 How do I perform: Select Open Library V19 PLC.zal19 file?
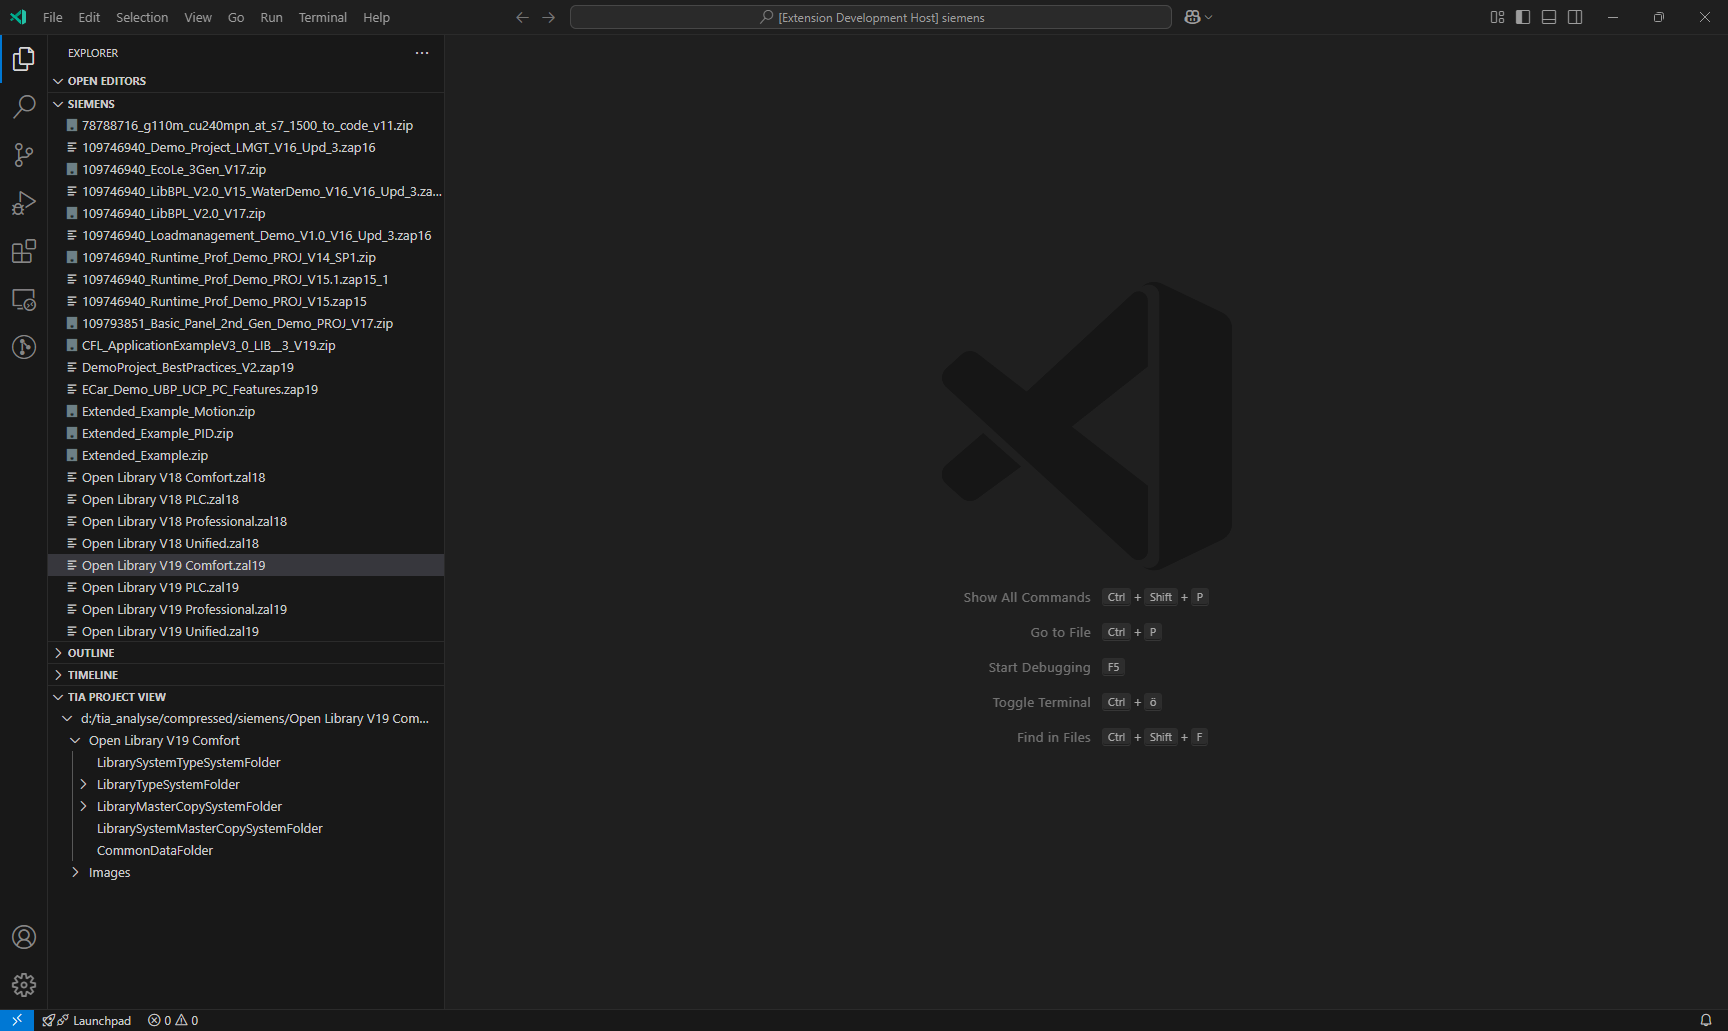tap(246, 587)
